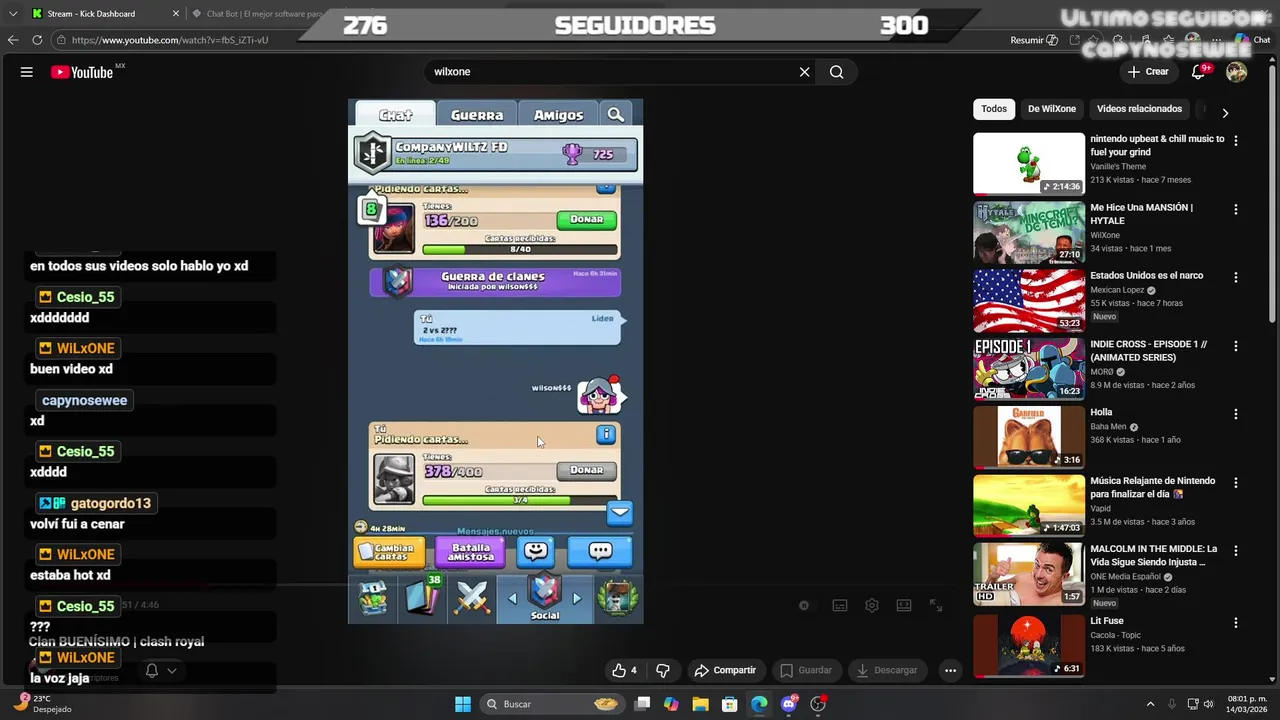Select the De WilXone filter chip
Viewport: 1280px width, 720px height.
pyautogui.click(x=1052, y=109)
